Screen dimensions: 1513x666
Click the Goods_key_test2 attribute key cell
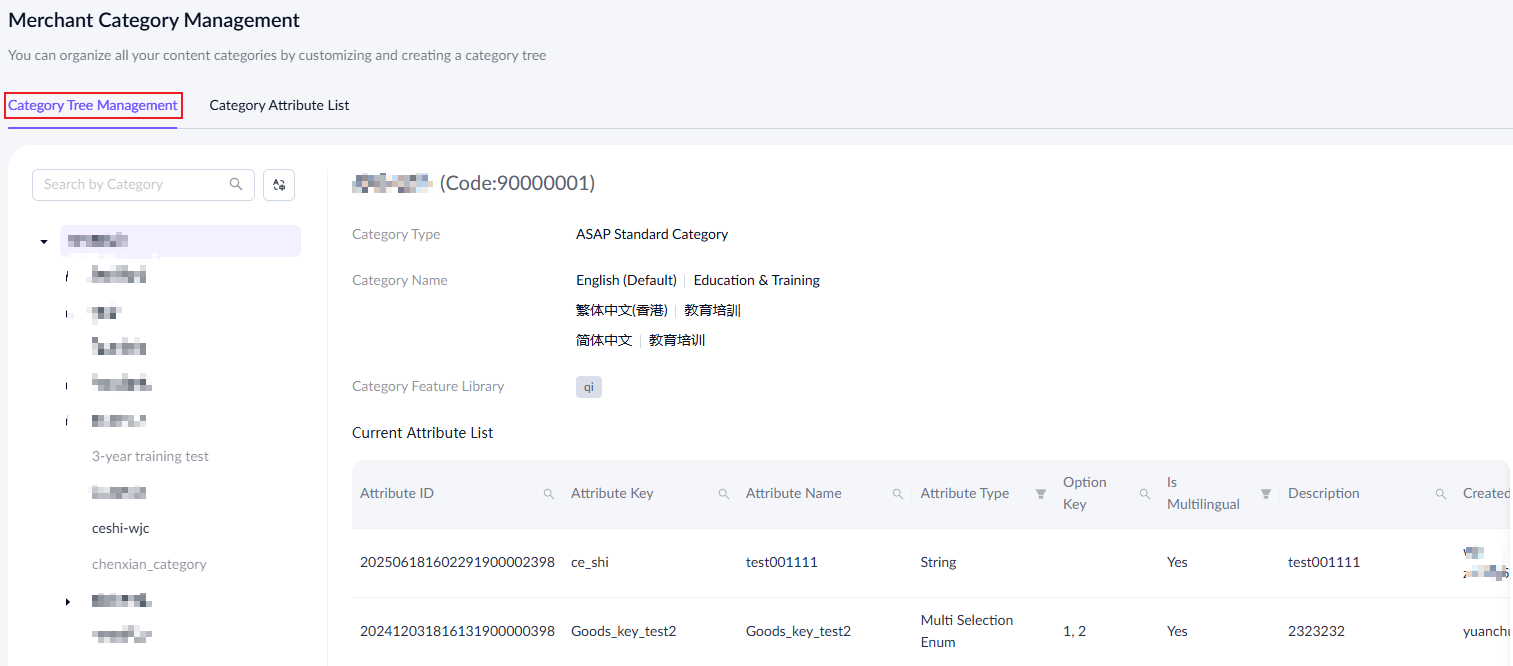pos(623,631)
